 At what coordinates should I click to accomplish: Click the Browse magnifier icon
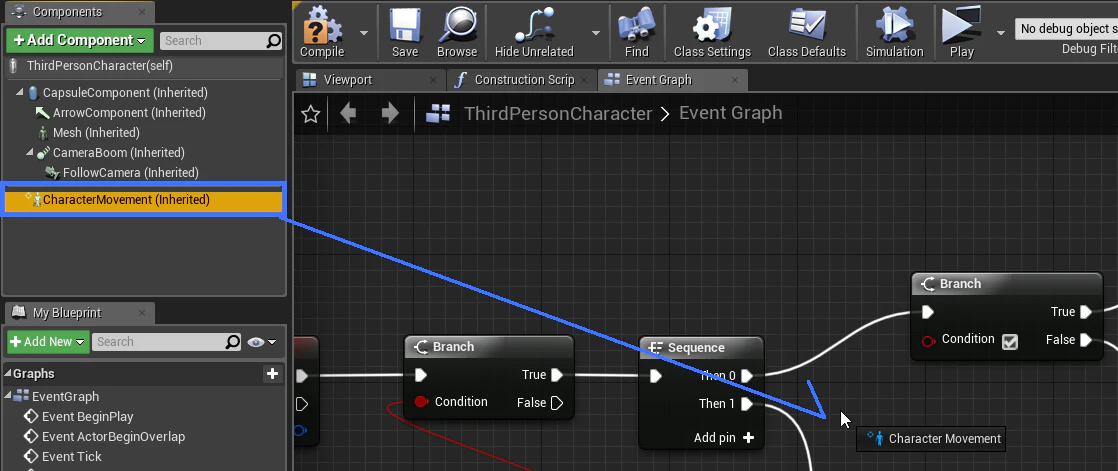(456, 32)
